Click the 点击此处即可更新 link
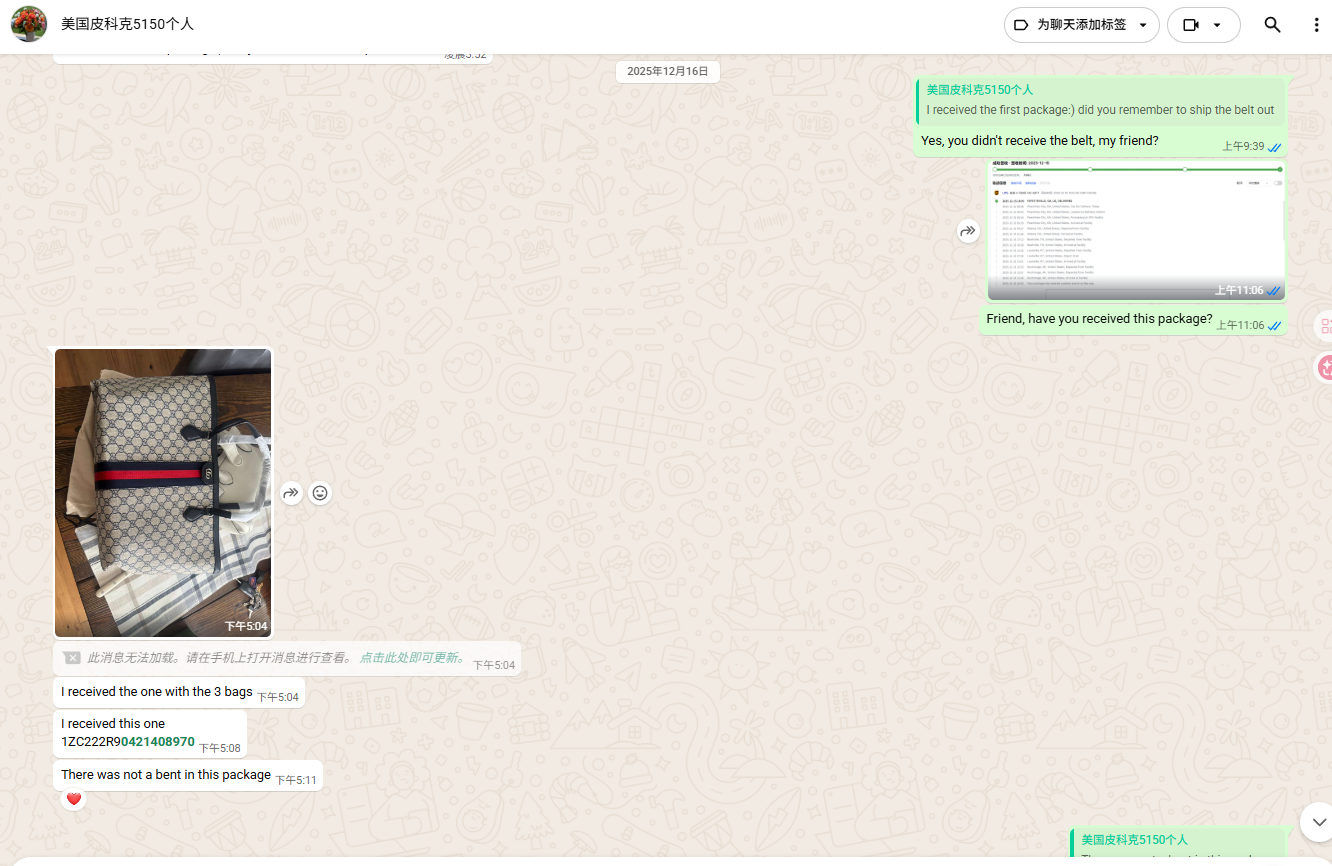This screenshot has width=1332, height=866. pyautogui.click(x=413, y=658)
